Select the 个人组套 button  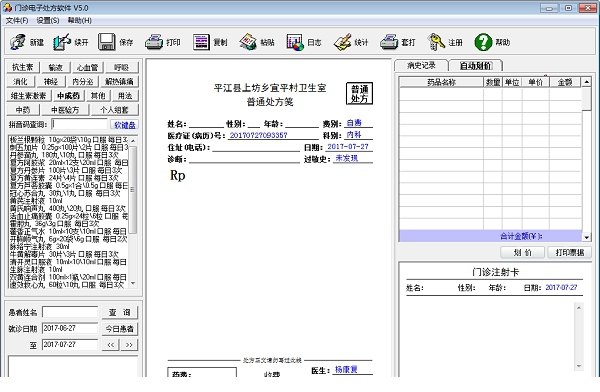coord(114,110)
